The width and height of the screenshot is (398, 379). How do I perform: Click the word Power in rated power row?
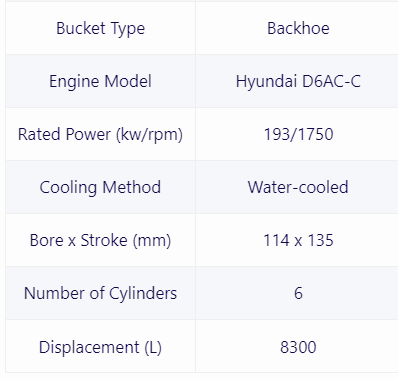click(x=88, y=134)
